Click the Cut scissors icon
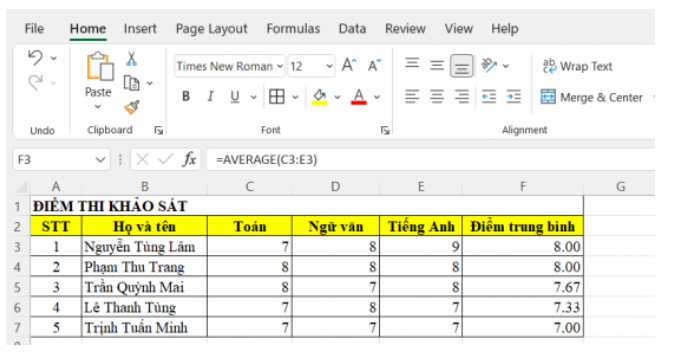The height and width of the screenshot is (361, 673). 131,59
